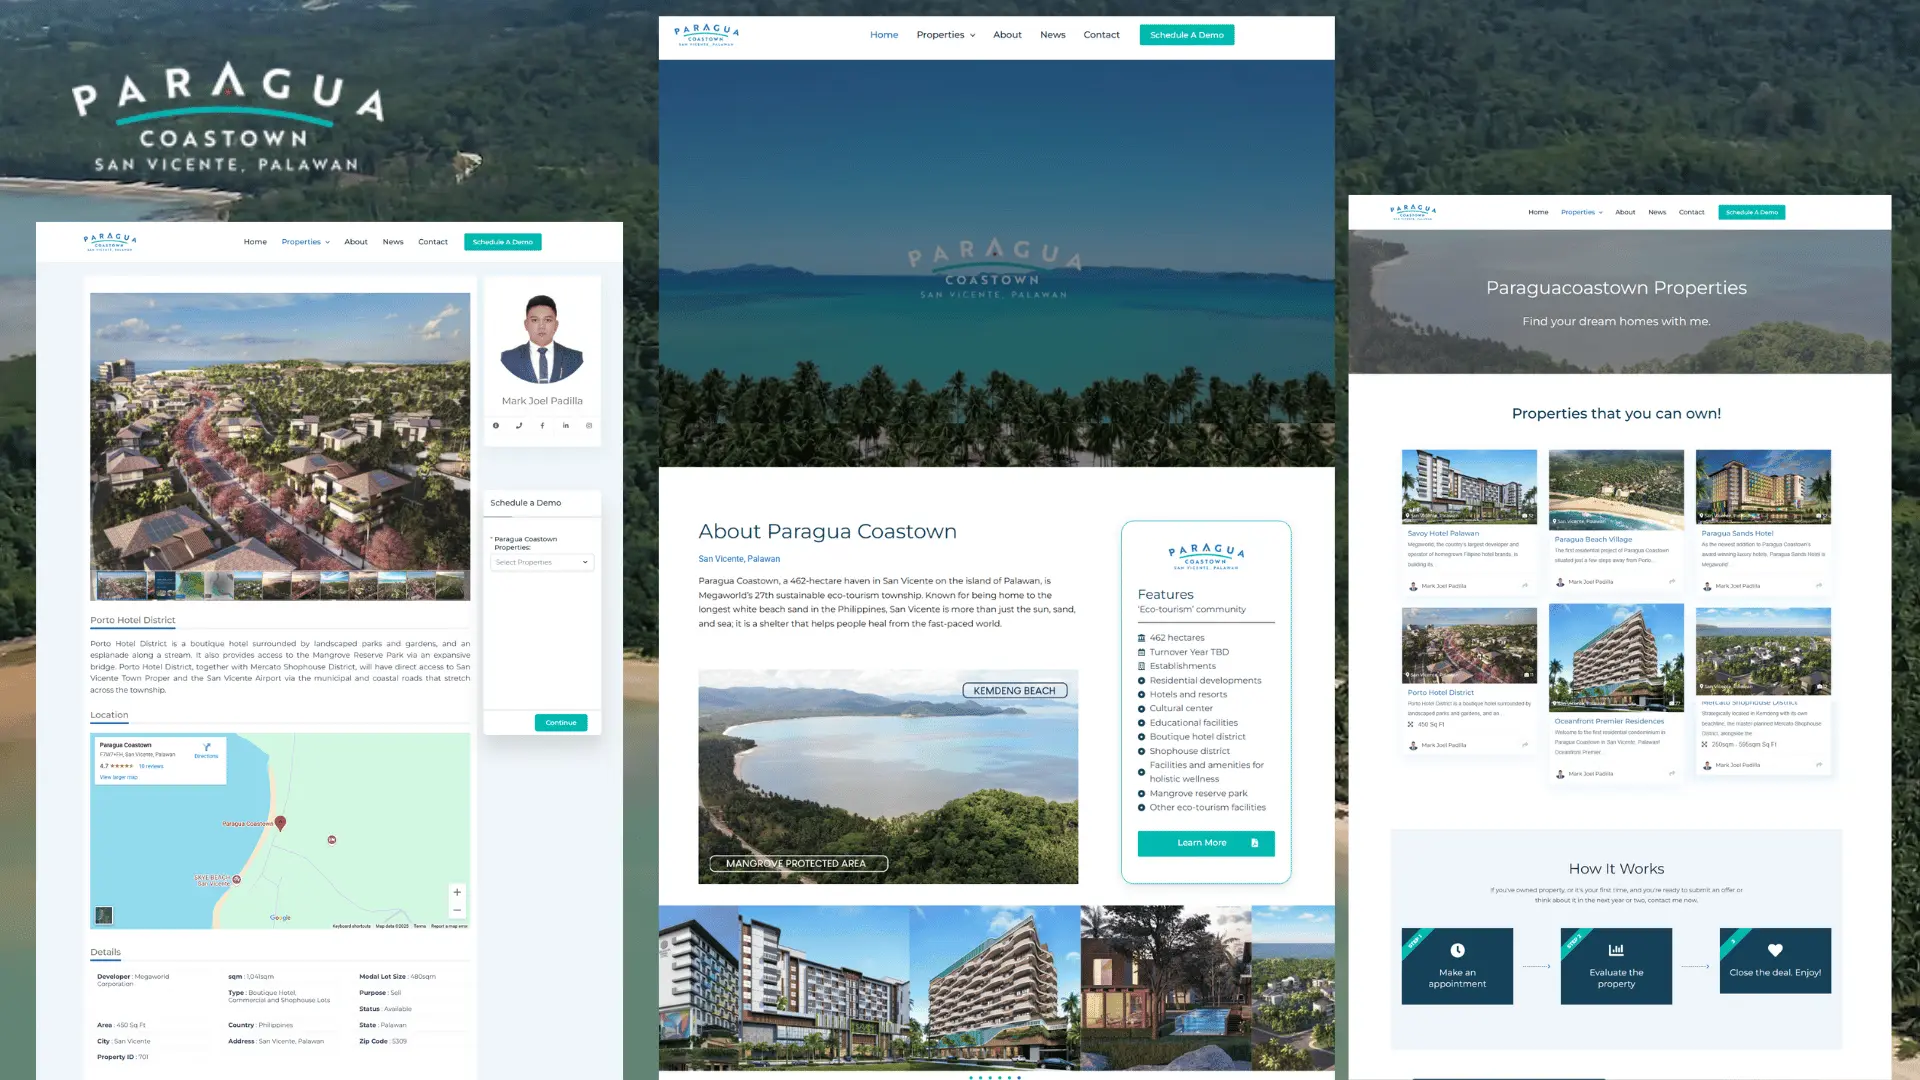Select News in right properties page nav
The width and height of the screenshot is (1920, 1080).
(x=1657, y=212)
